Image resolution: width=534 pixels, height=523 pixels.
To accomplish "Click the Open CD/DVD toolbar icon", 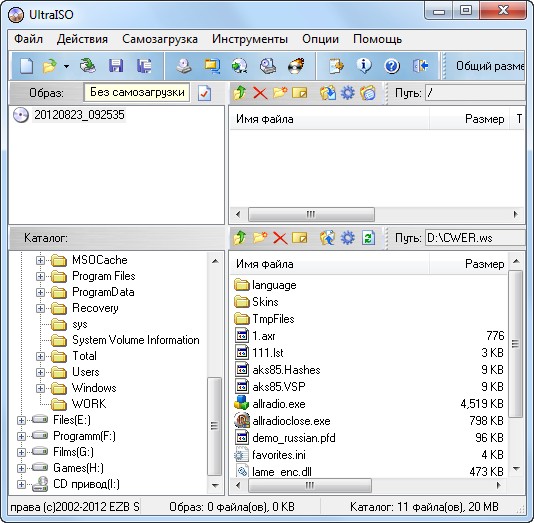I will pos(88,66).
